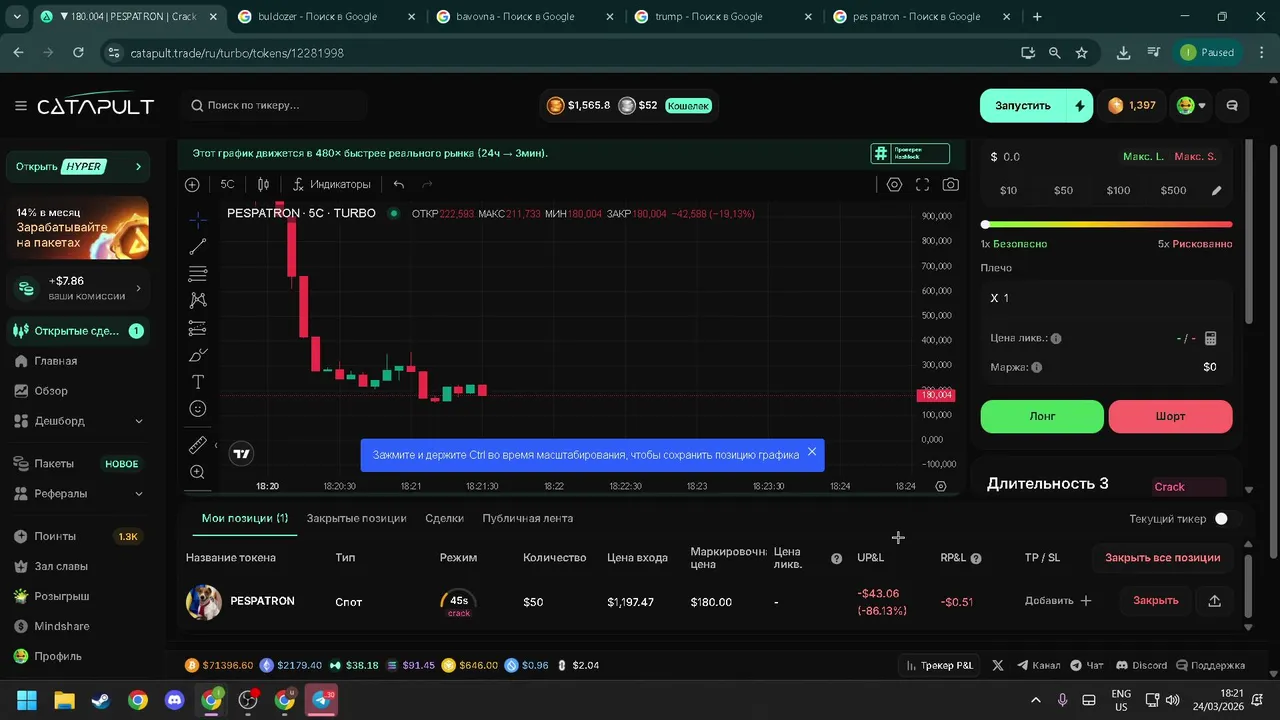This screenshot has height=720, width=1280.
Task: Open the profile avatar dropdown
Action: point(1191,106)
